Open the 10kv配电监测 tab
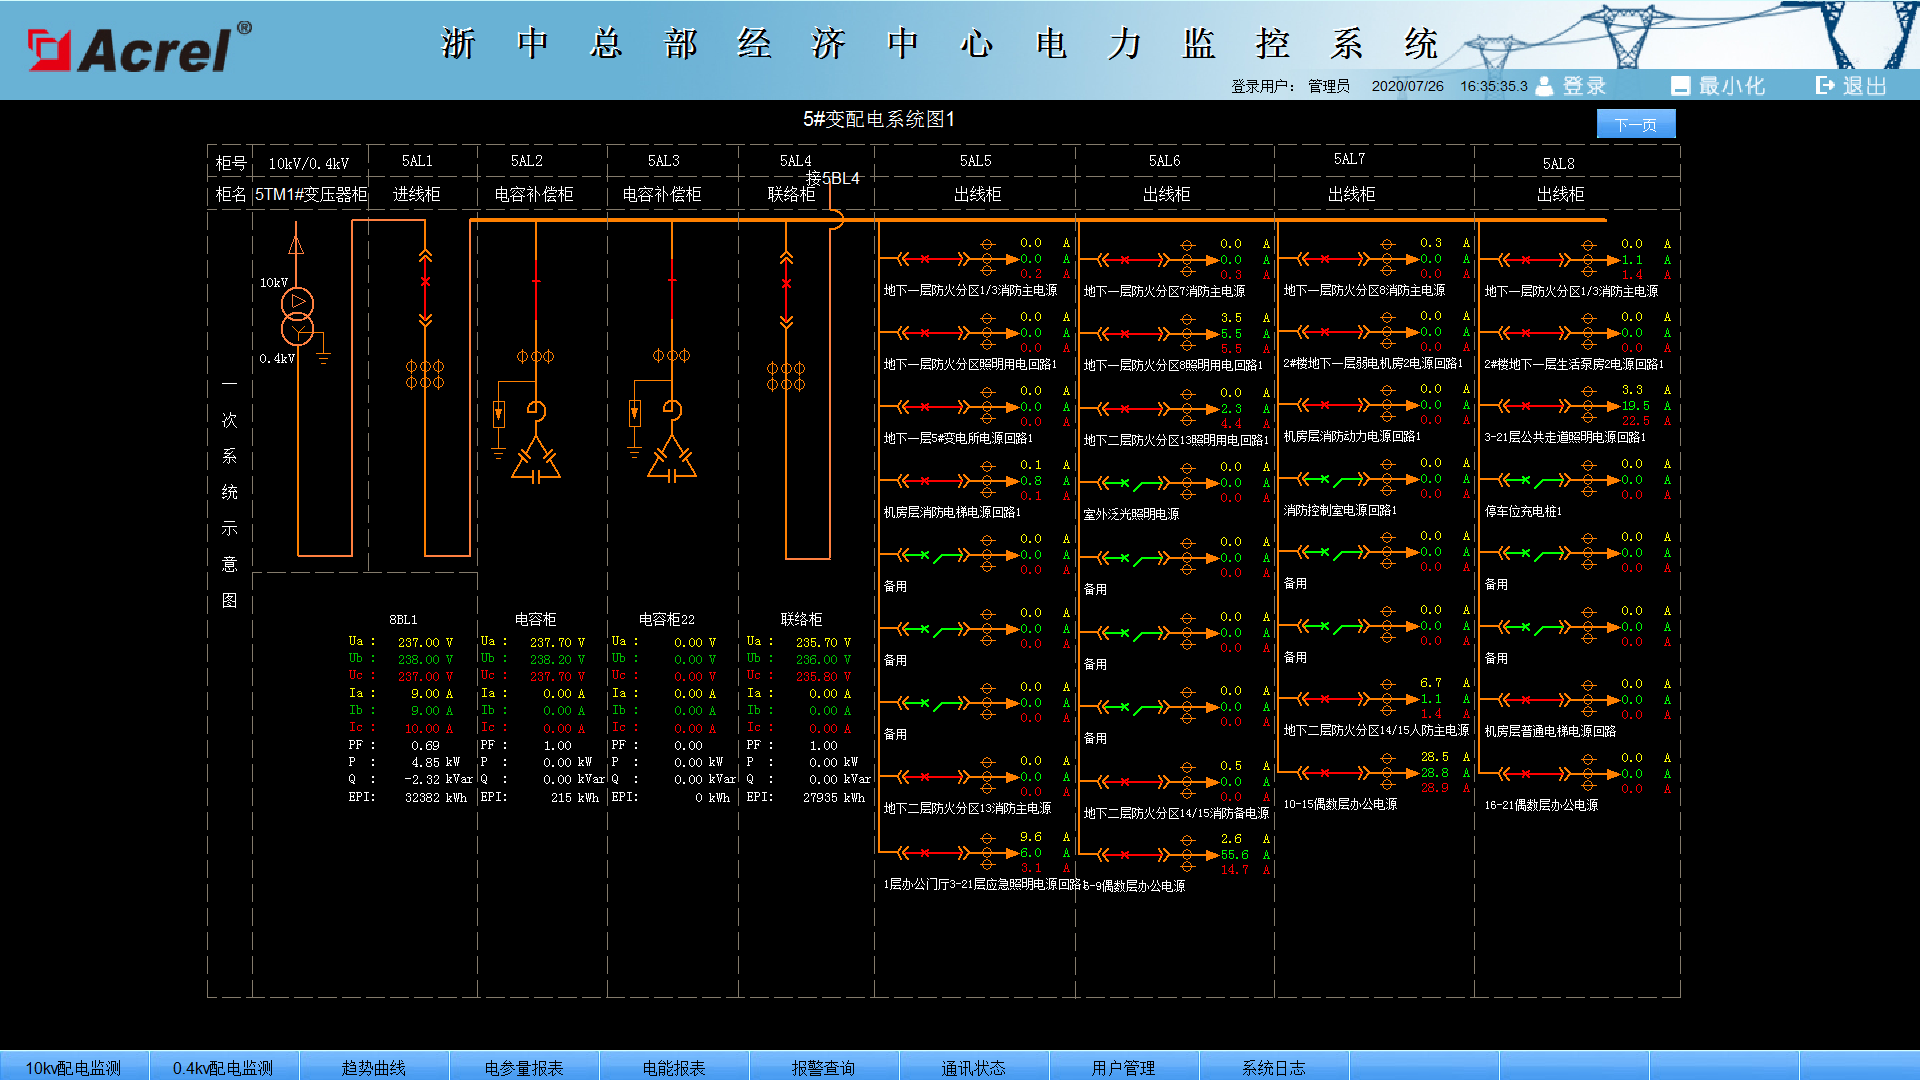 pos(74,1067)
